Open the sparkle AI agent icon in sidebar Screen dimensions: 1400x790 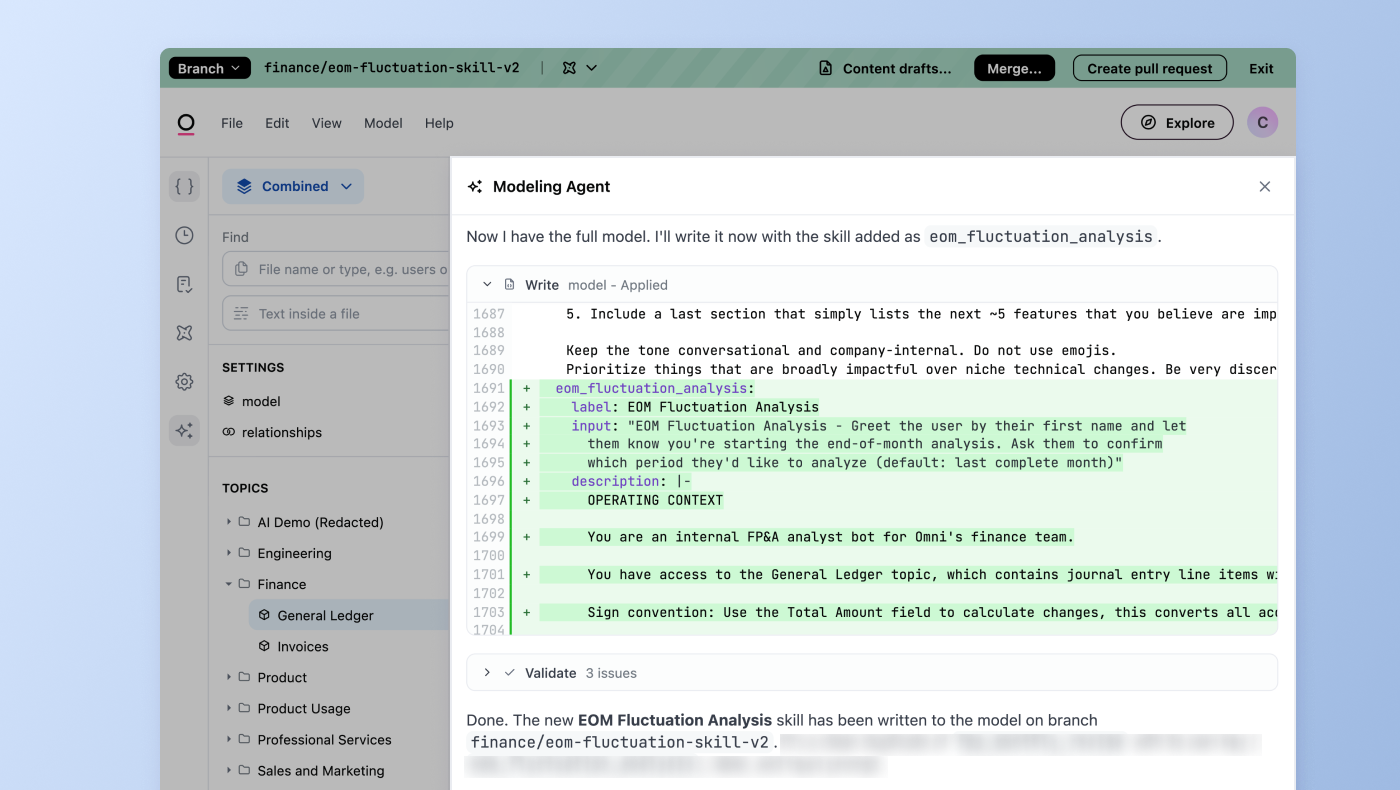tap(184, 431)
